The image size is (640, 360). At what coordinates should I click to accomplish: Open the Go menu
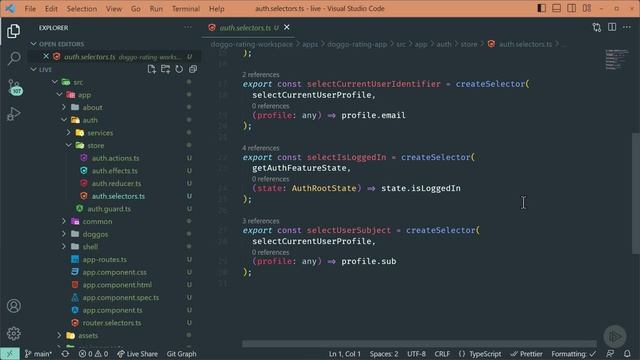[136, 9]
